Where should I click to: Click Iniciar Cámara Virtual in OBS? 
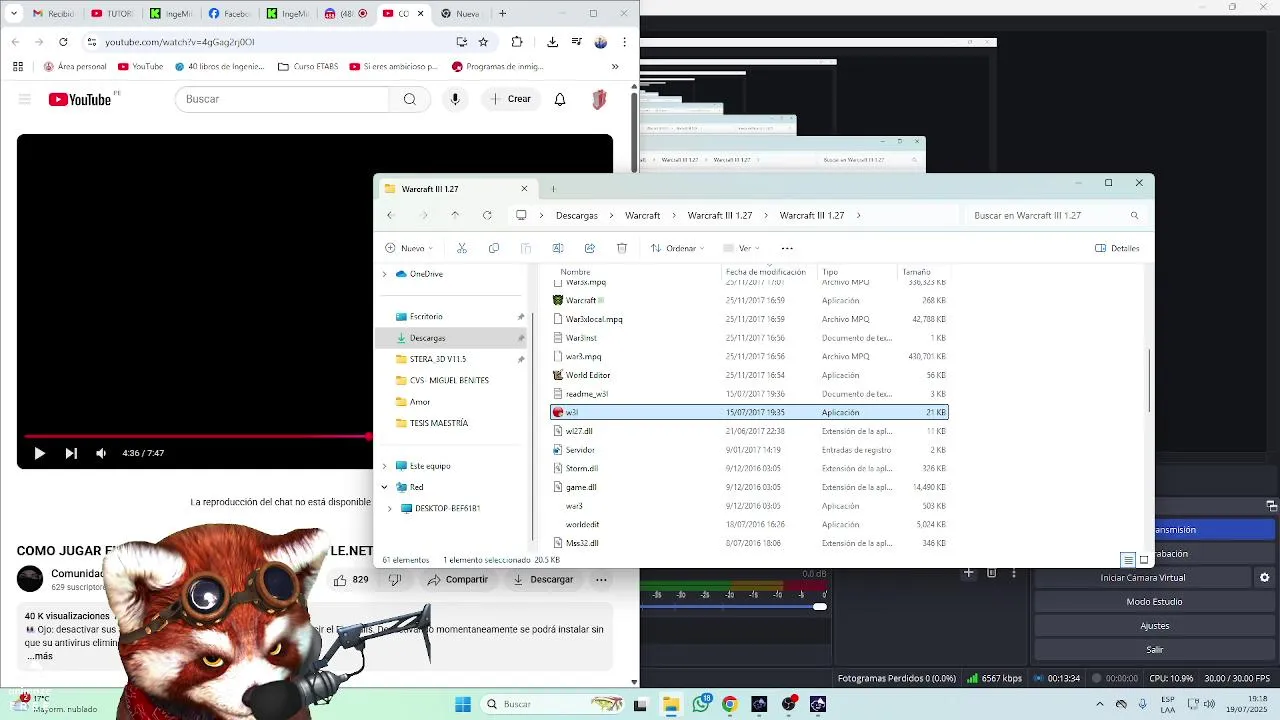click(x=1142, y=578)
